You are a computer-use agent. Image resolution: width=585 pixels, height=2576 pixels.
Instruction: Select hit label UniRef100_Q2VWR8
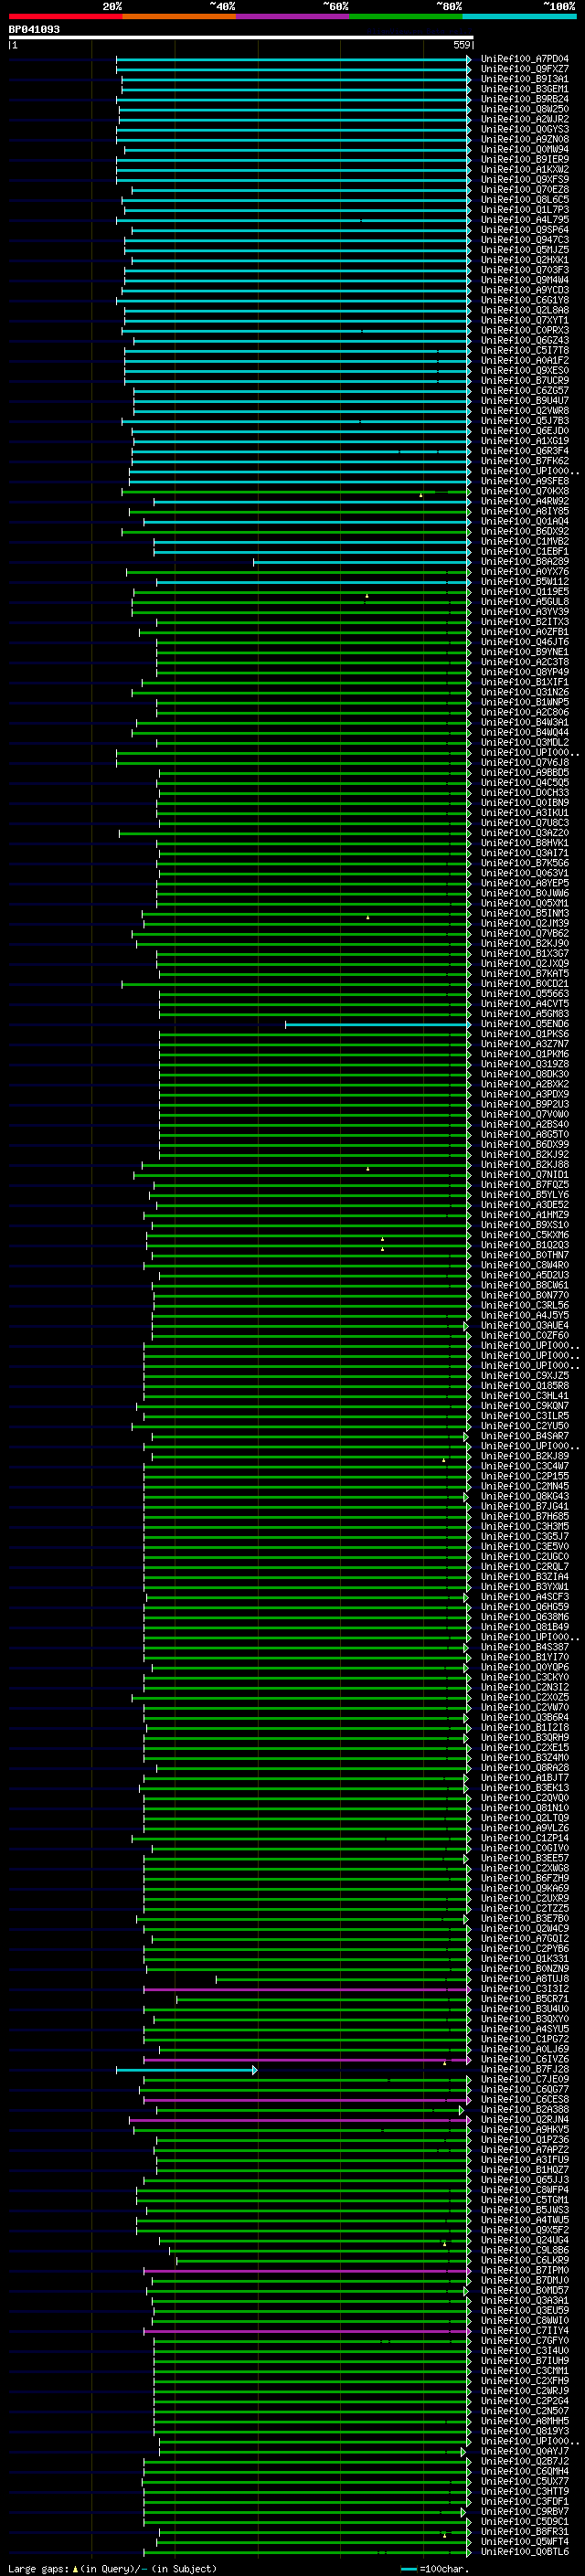coord(524,411)
